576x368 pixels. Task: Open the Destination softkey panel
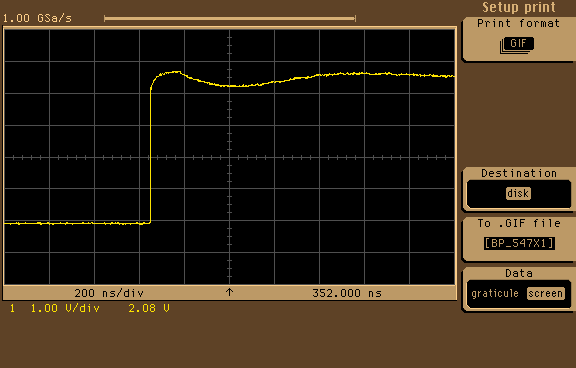[x=518, y=190]
